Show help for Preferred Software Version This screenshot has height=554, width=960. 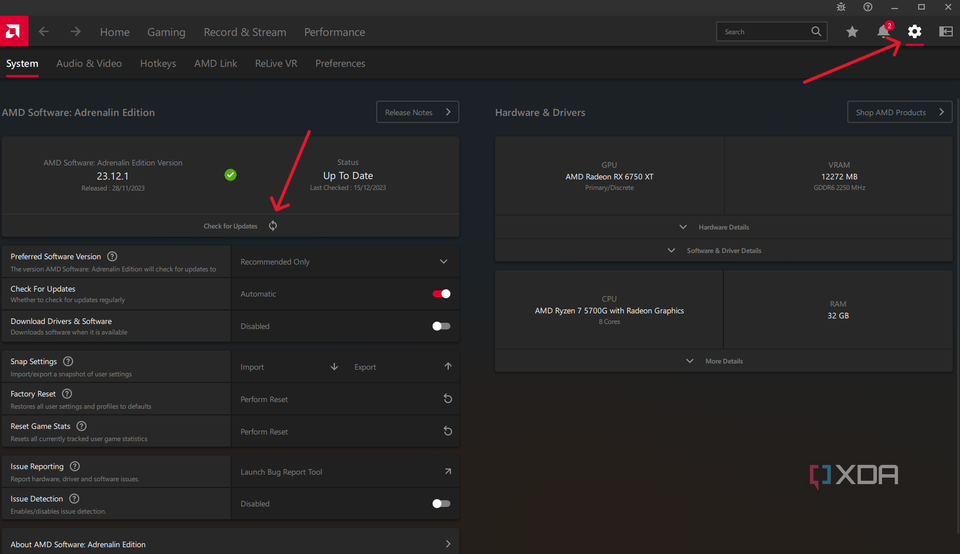pyautogui.click(x=112, y=256)
